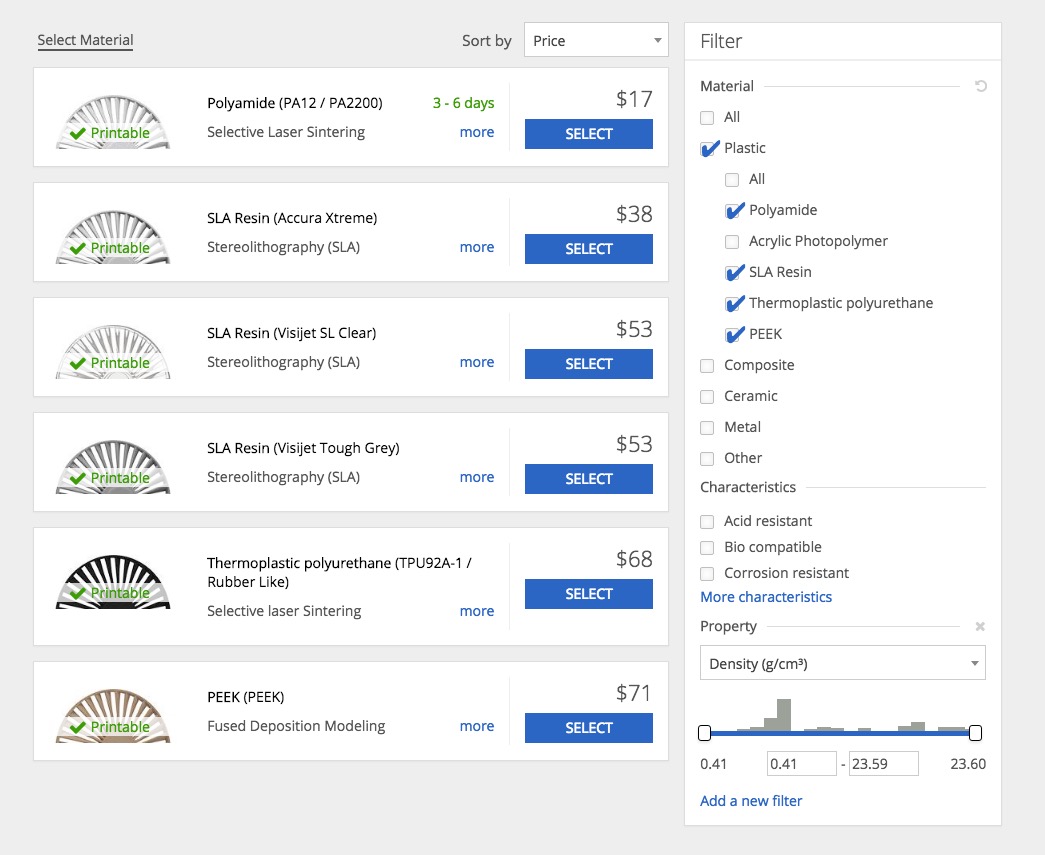Tick the Acid resistant characteristic checkbox
Screen dimensions: 1045x855
click(708, 522)
